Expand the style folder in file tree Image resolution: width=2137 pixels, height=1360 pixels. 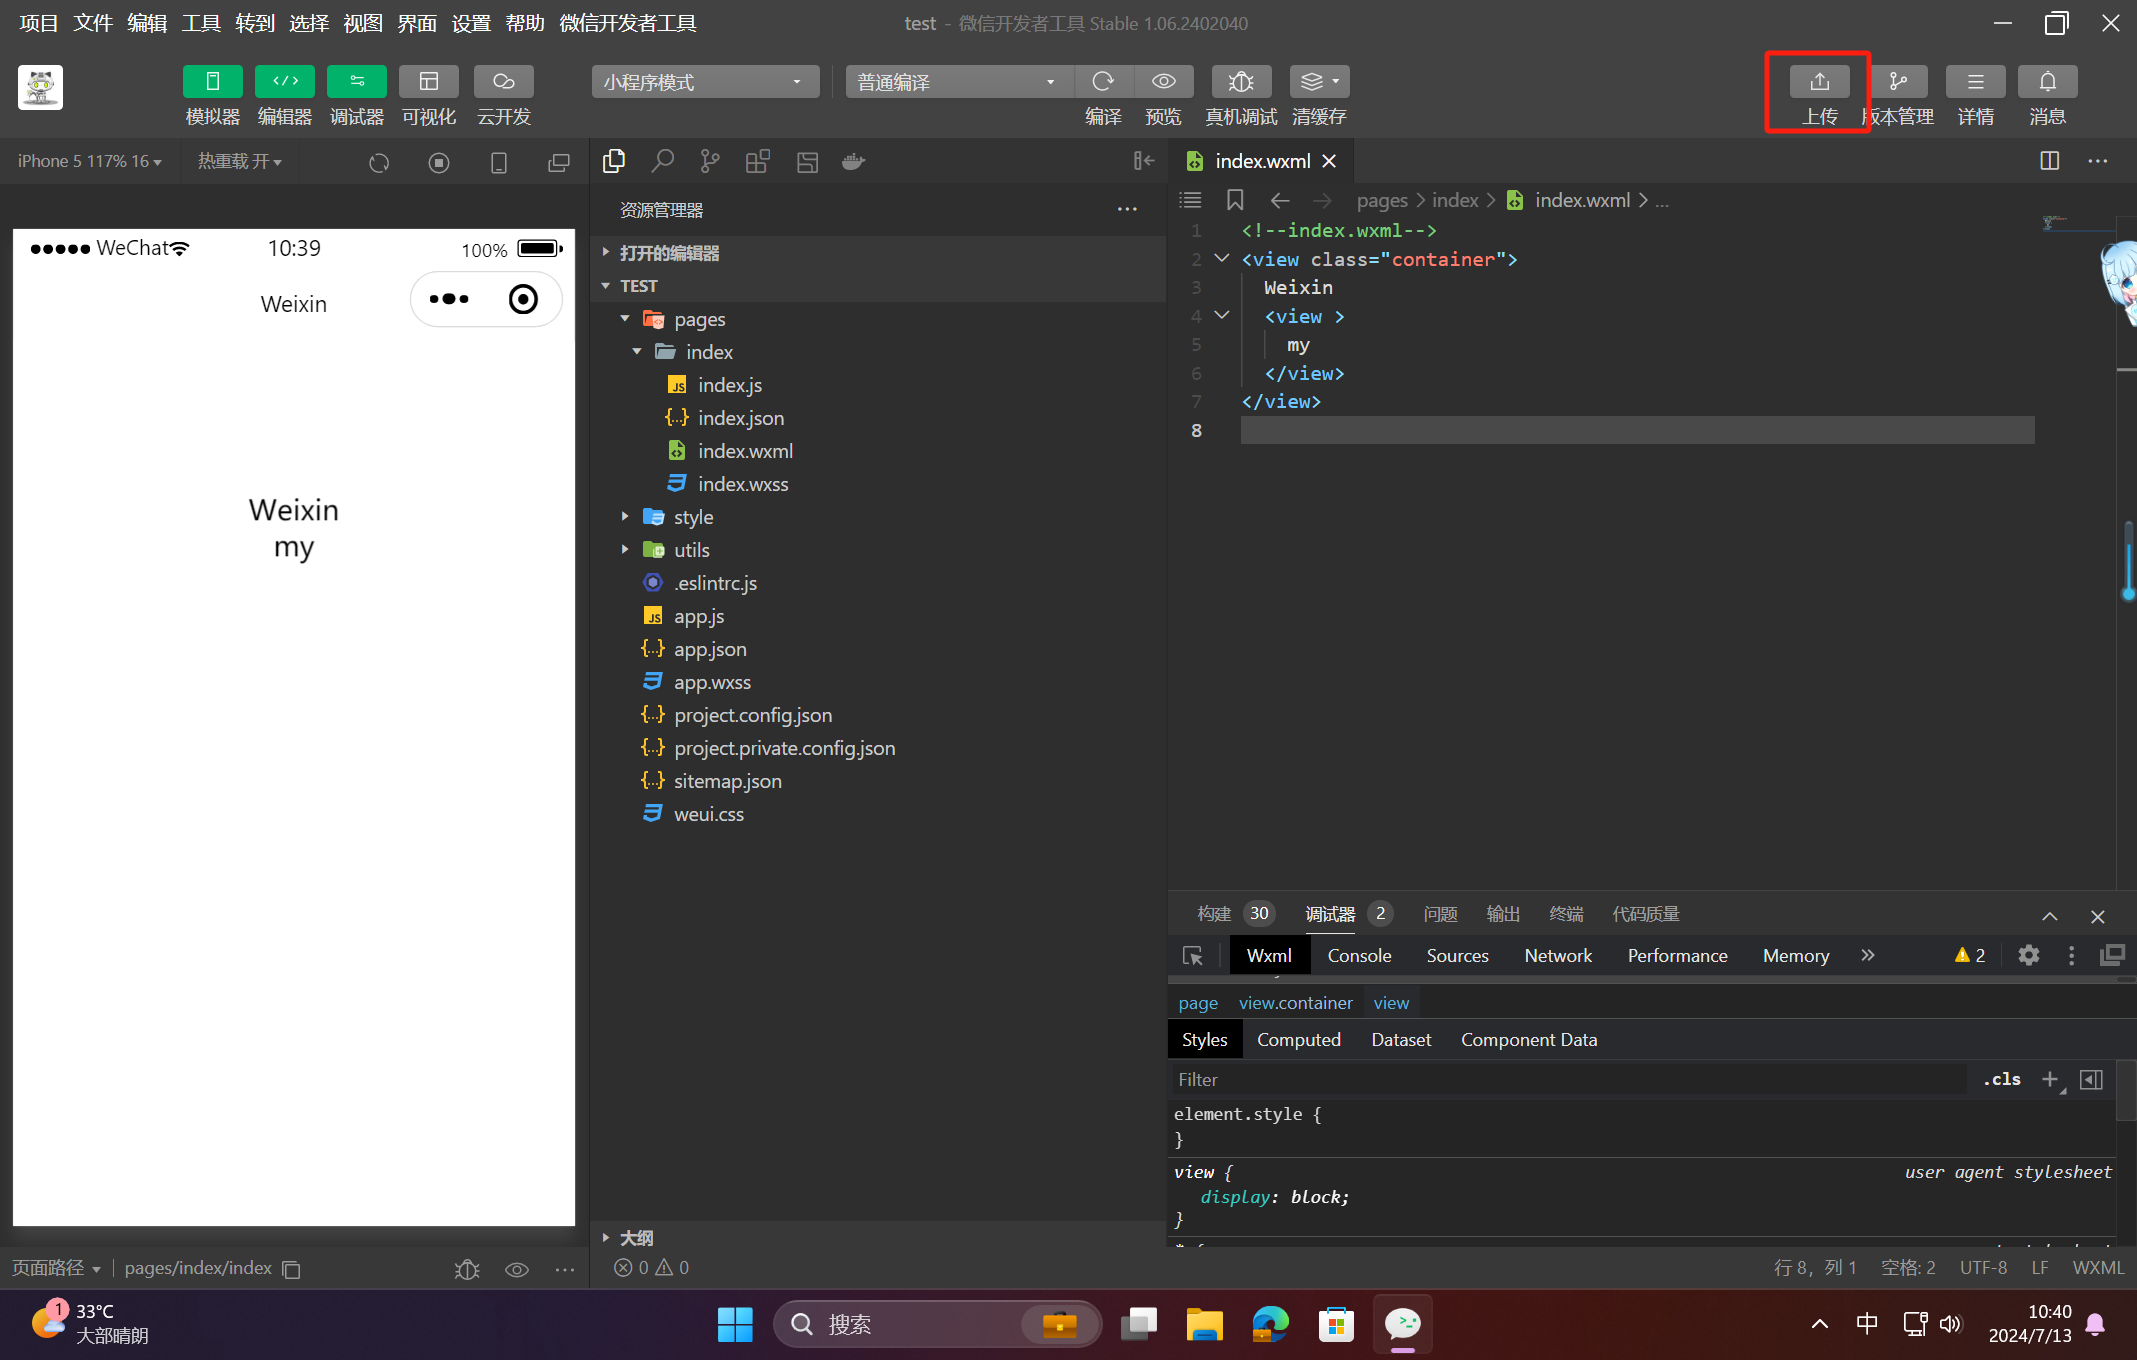click(693, 517)
